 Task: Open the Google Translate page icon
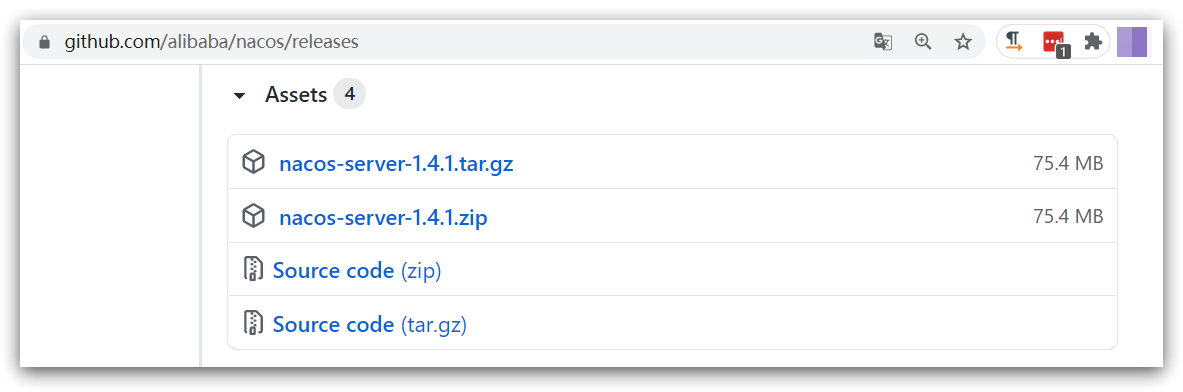(x=883, y=42)
